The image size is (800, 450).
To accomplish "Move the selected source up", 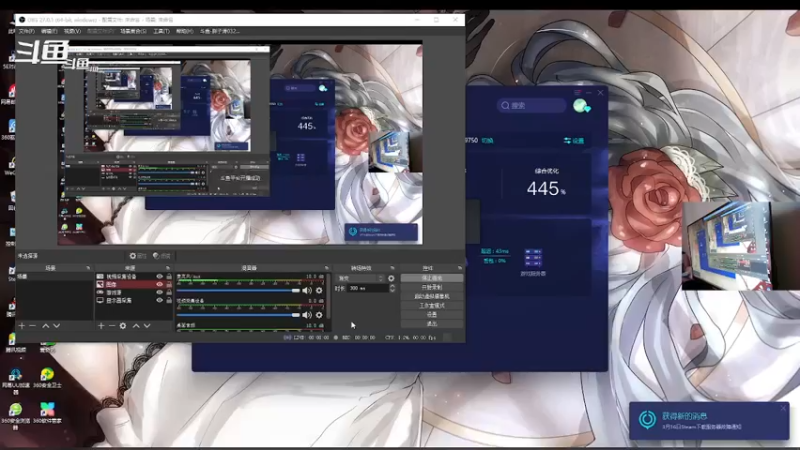I will [136, 326].
